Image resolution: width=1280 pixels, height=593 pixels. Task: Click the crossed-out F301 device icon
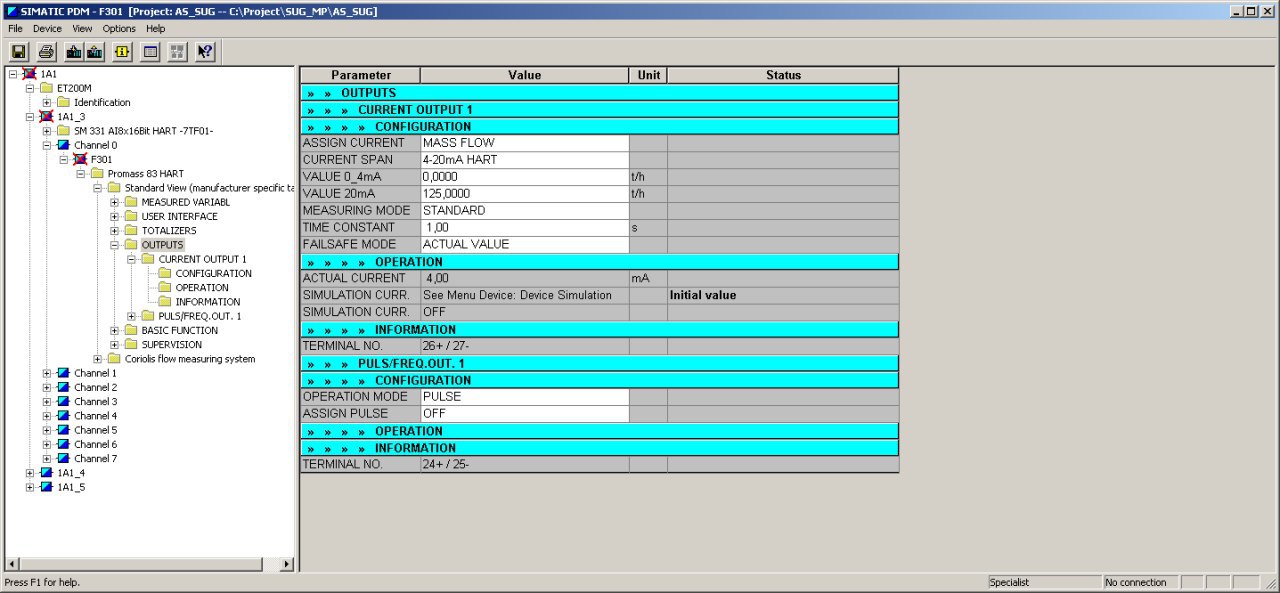(x=80, y=159)
